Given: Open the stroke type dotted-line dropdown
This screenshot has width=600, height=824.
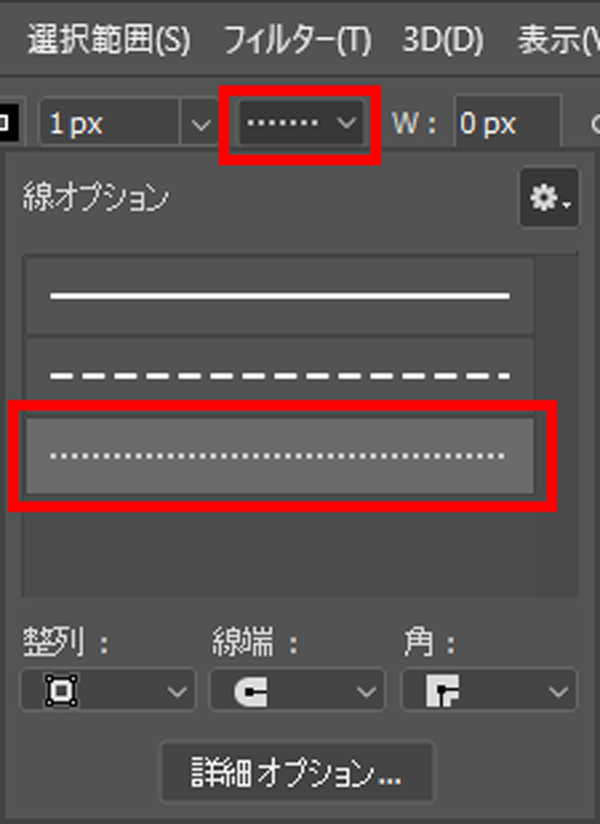Looking at the screenshot, I should click(301, 123).
